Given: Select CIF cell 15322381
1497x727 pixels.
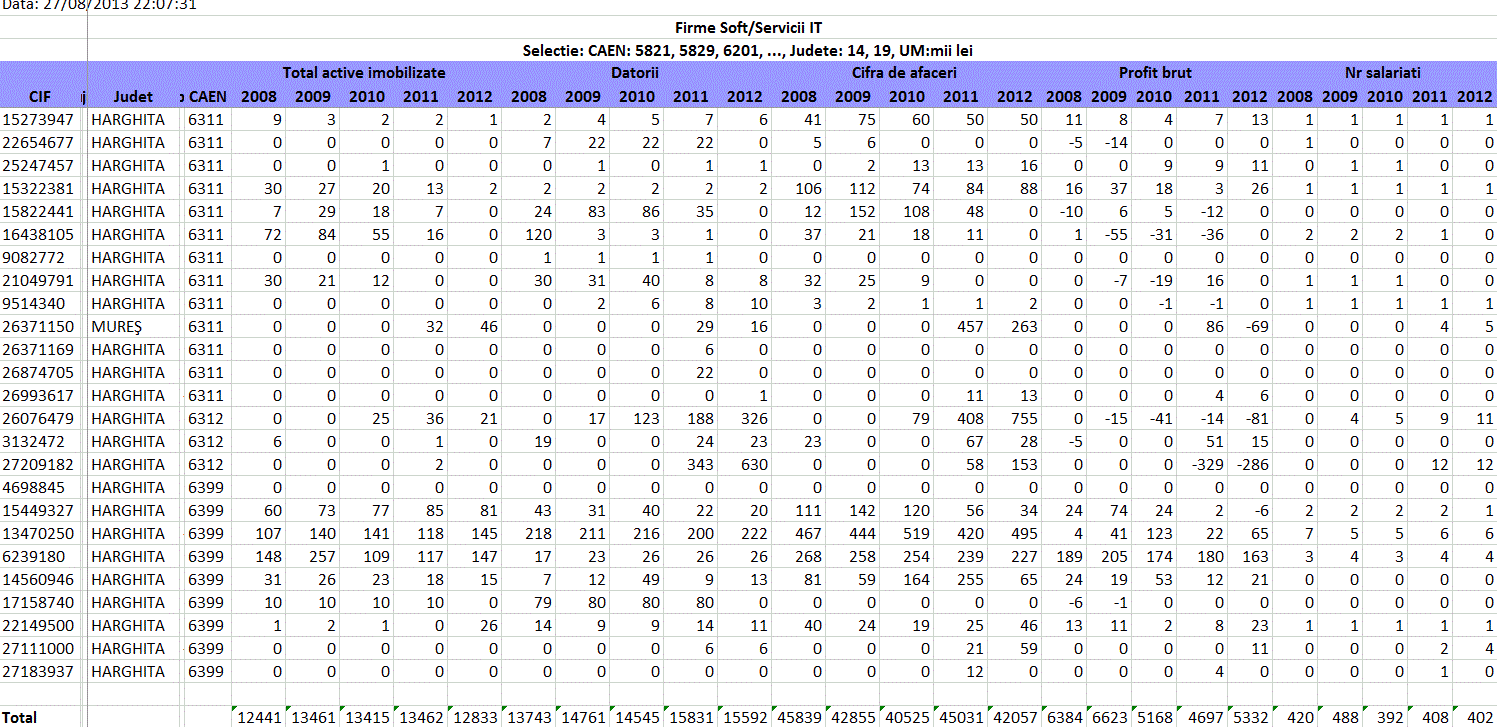Looking at the screenshot, I should click(39, 188).
